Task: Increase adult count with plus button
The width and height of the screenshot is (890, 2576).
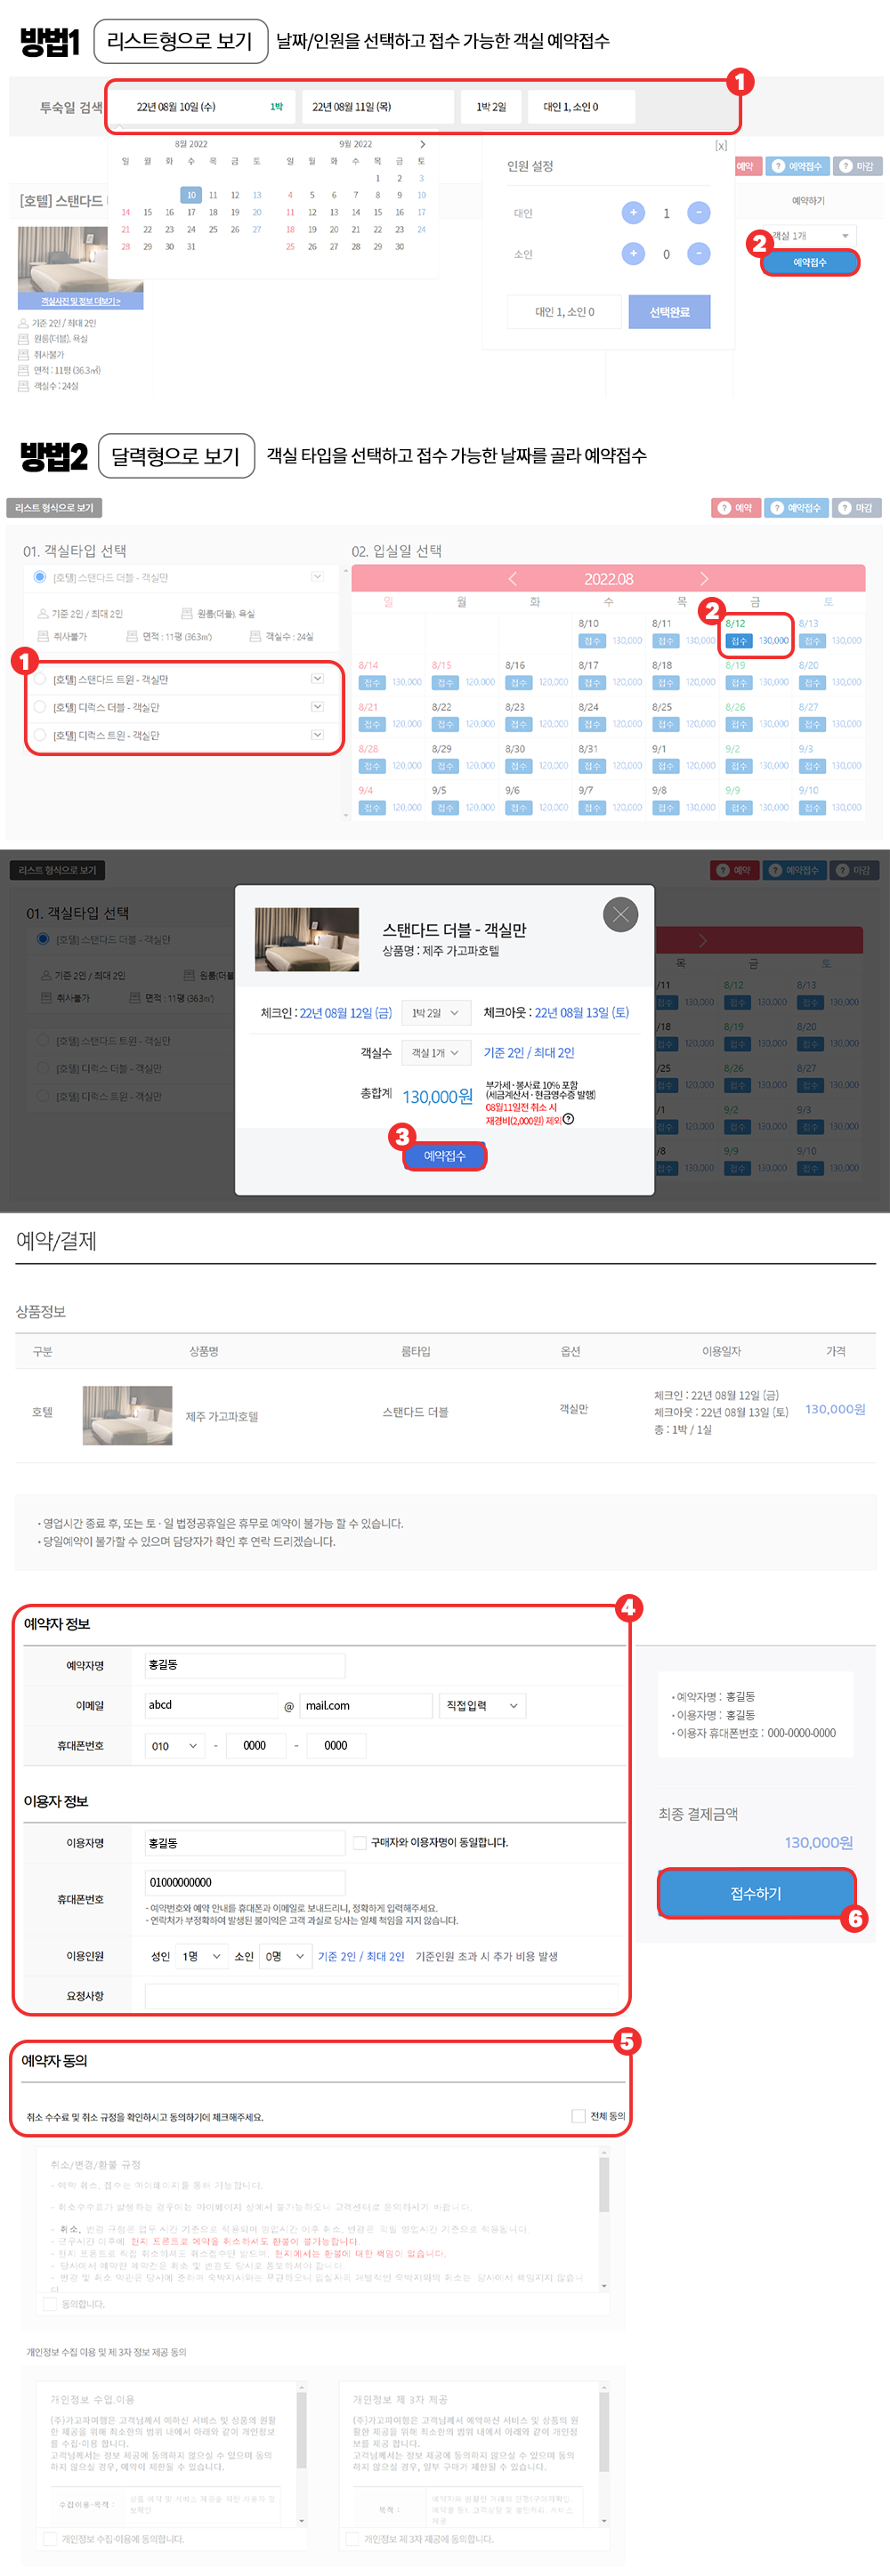Action: 633,213
